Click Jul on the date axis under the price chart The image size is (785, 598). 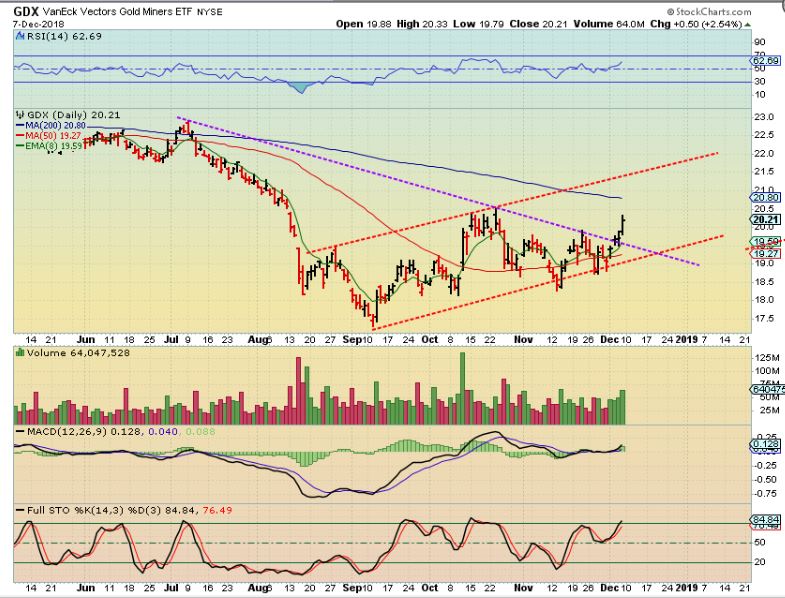tap(171, 339)
